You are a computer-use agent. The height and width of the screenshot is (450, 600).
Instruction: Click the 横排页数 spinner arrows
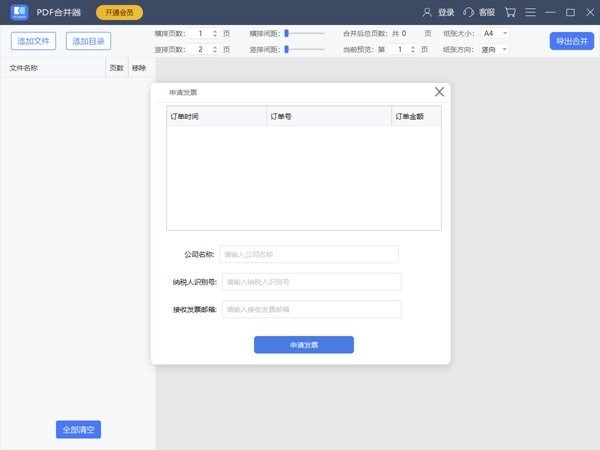[x=215, y=34]
